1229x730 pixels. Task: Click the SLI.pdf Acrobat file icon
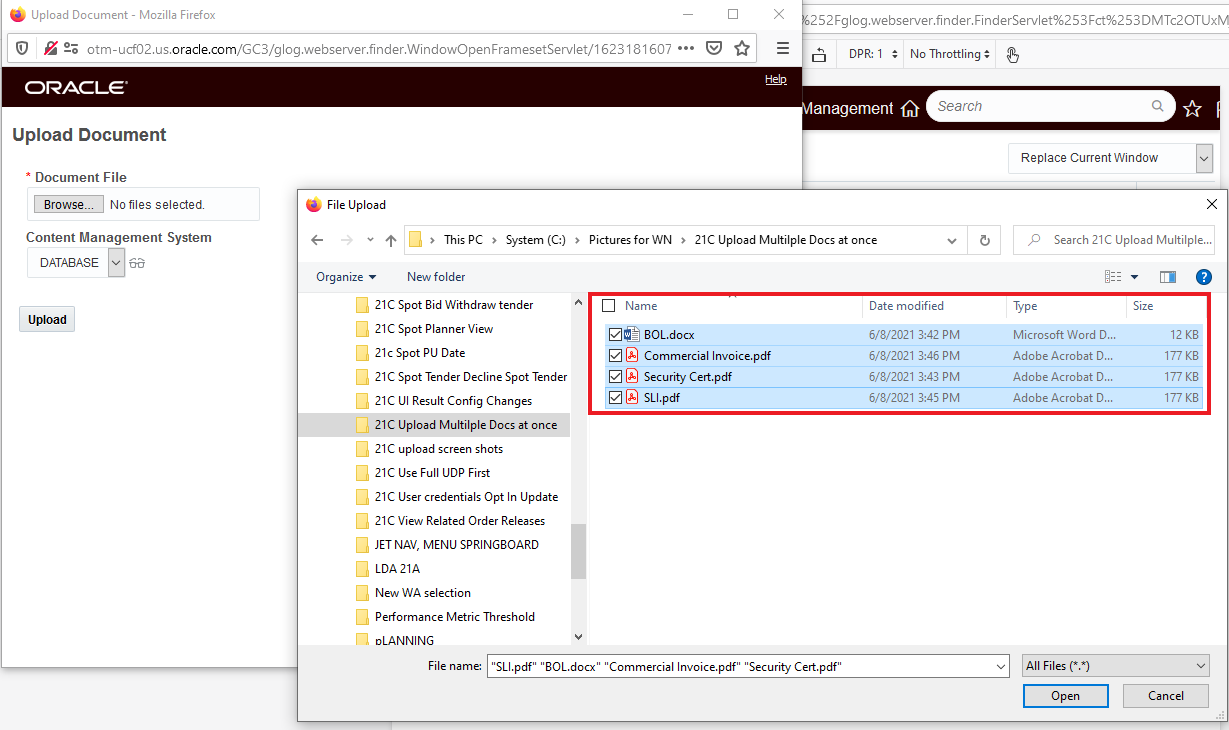click(632, 397)
